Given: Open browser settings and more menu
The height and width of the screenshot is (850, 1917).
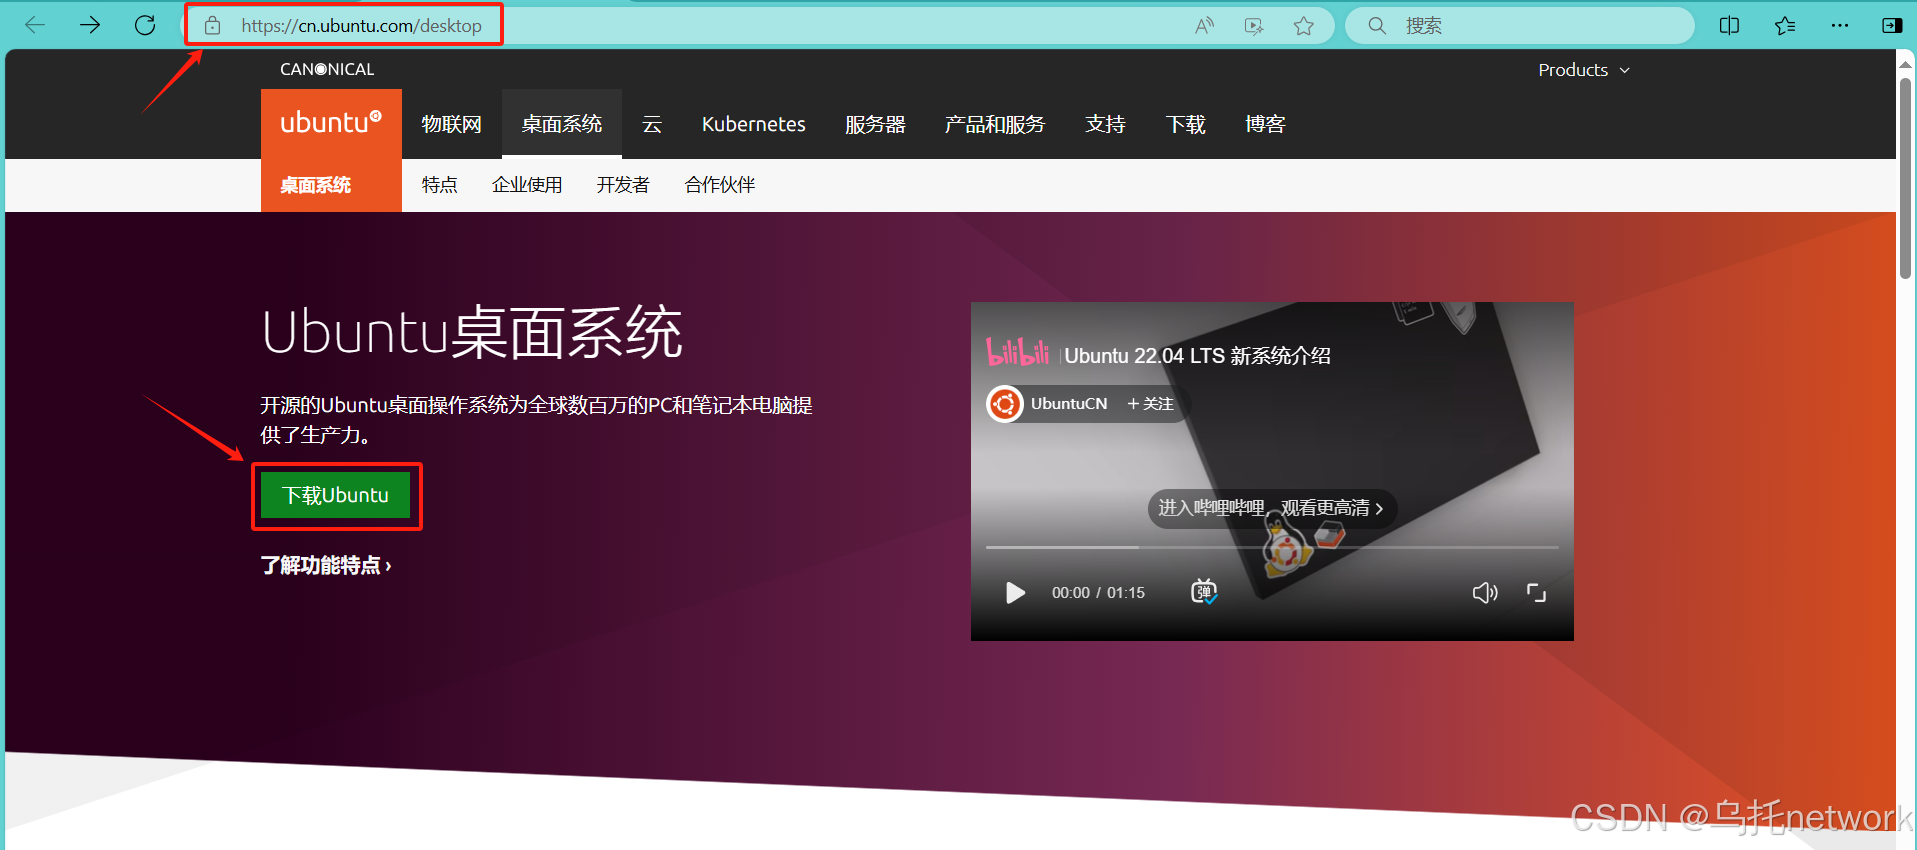Looking at the screenshot, I should (1839, 26).
